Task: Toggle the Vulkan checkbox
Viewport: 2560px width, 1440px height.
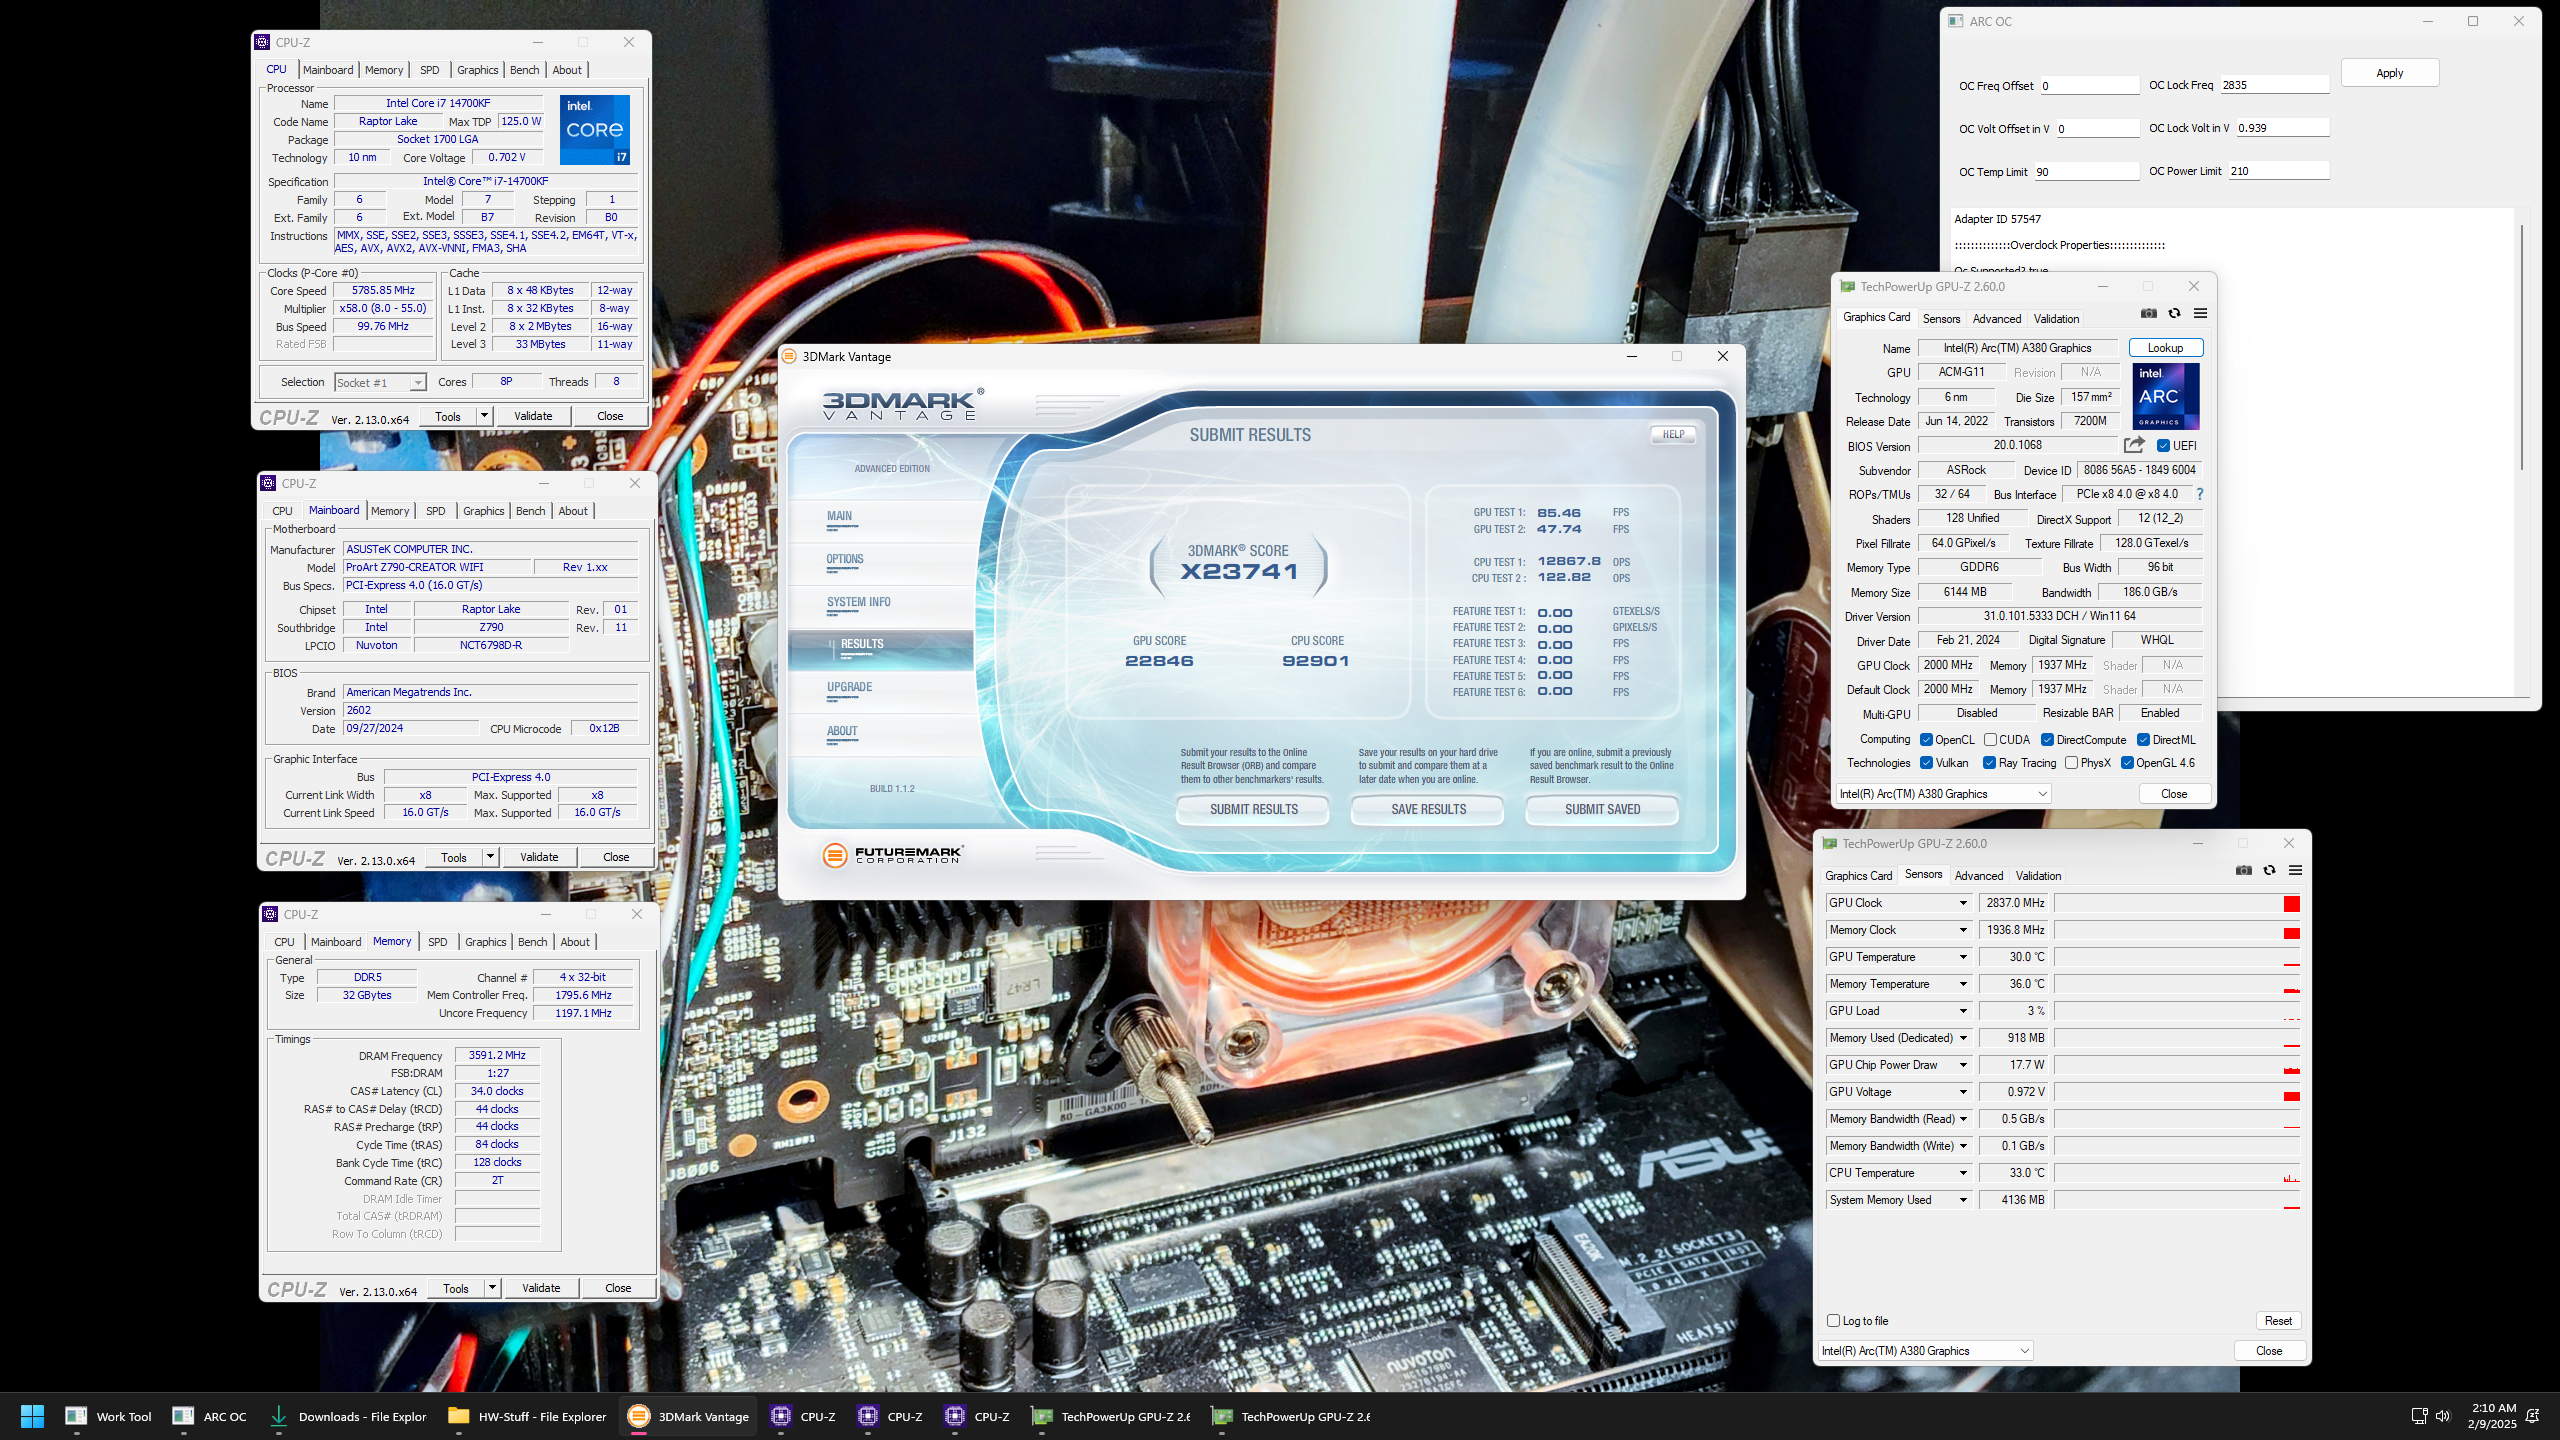Action: pos(1926,763)
